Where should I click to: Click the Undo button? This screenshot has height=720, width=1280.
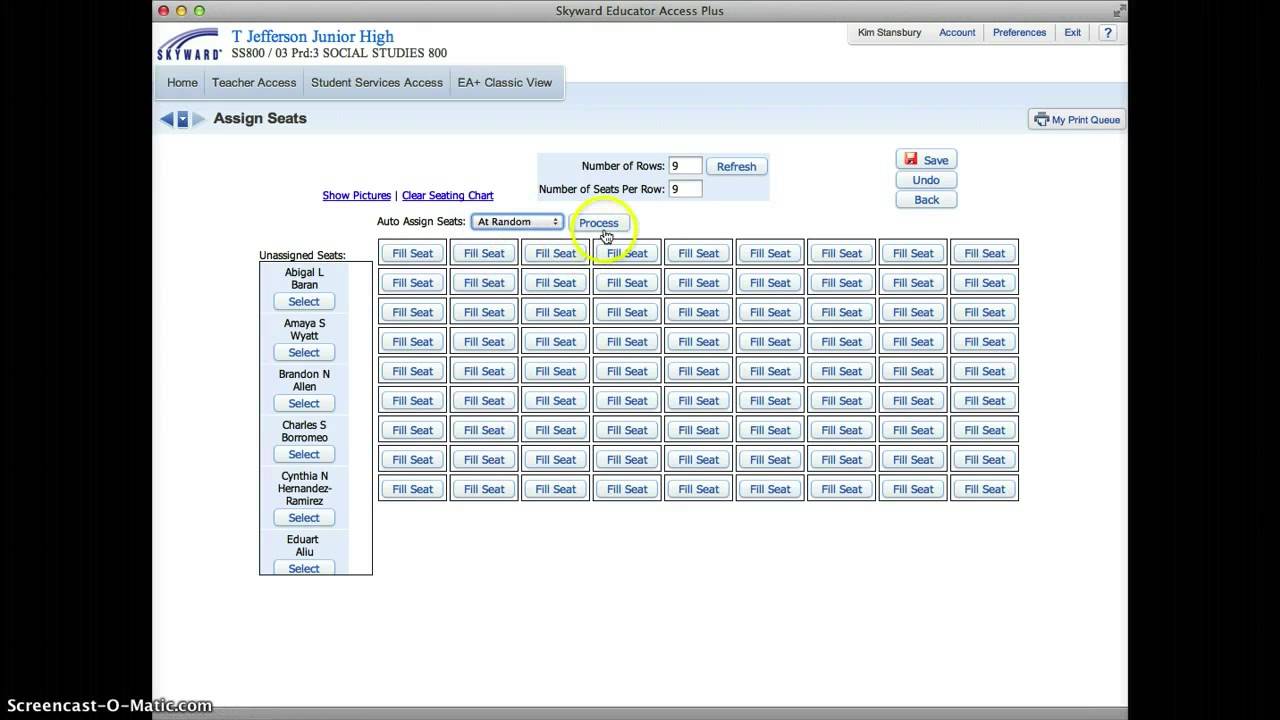926,180
